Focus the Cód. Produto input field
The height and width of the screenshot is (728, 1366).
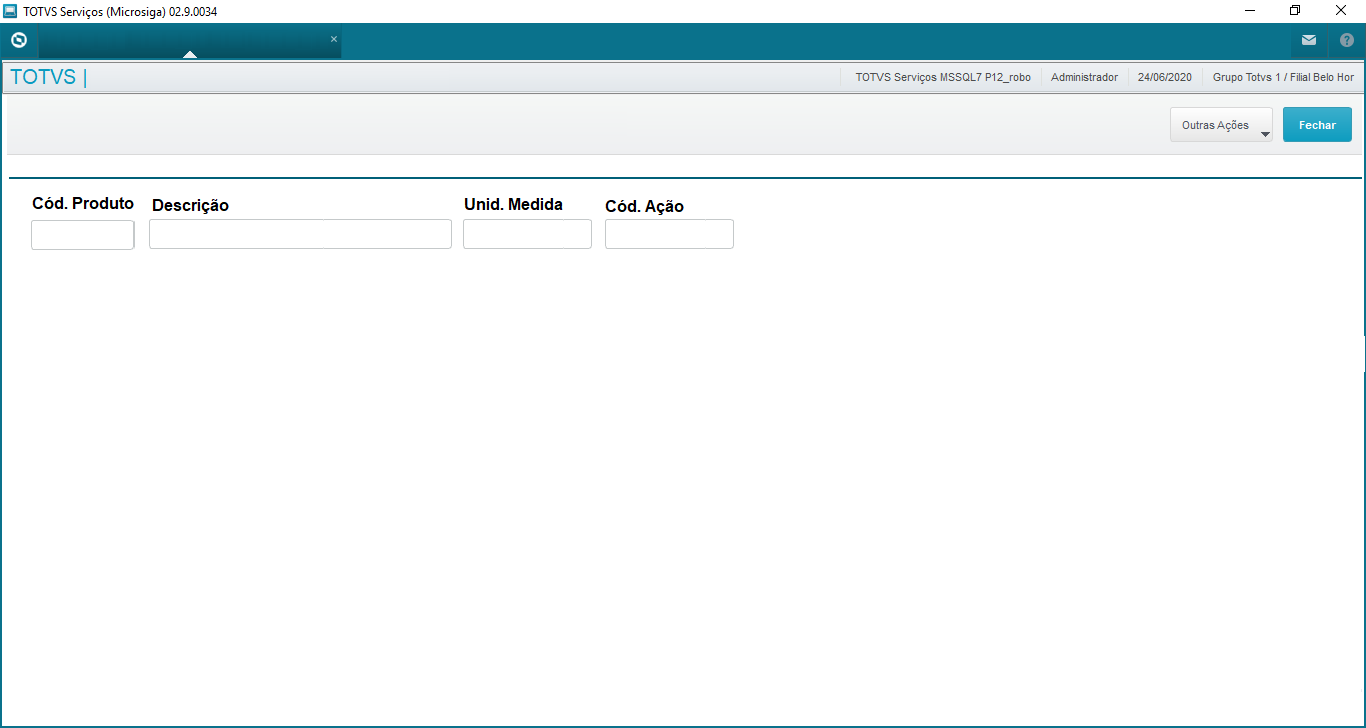tap(82, 235)
